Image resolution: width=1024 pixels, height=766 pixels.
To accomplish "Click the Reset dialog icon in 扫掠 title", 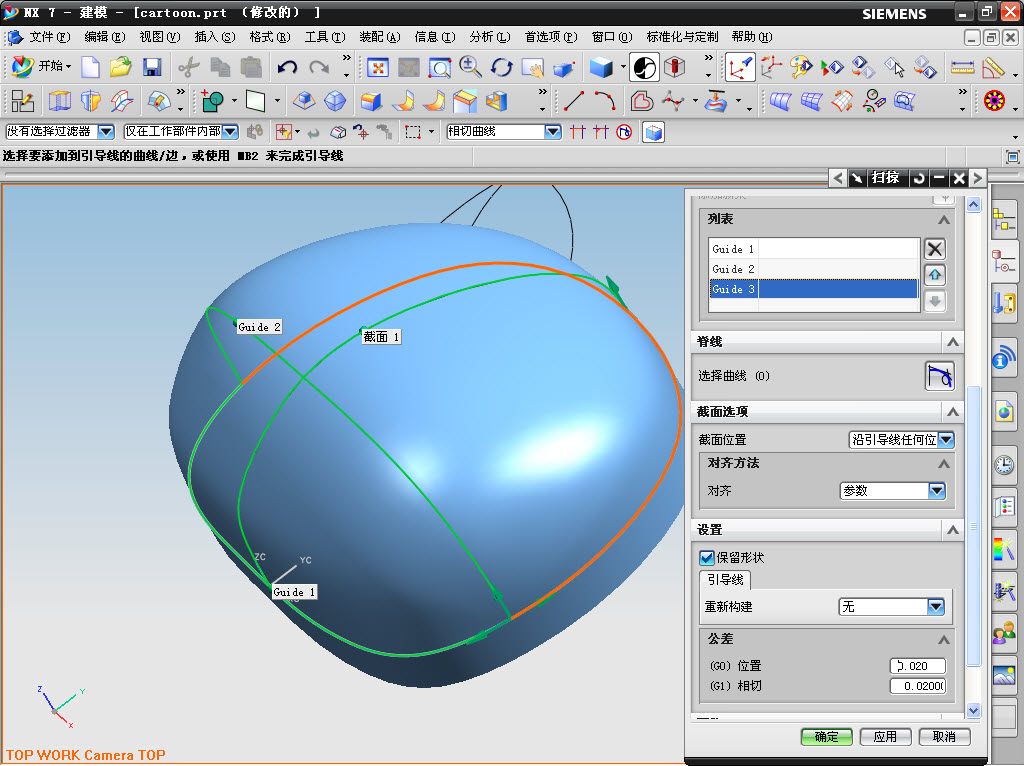I will pos(919,178).
